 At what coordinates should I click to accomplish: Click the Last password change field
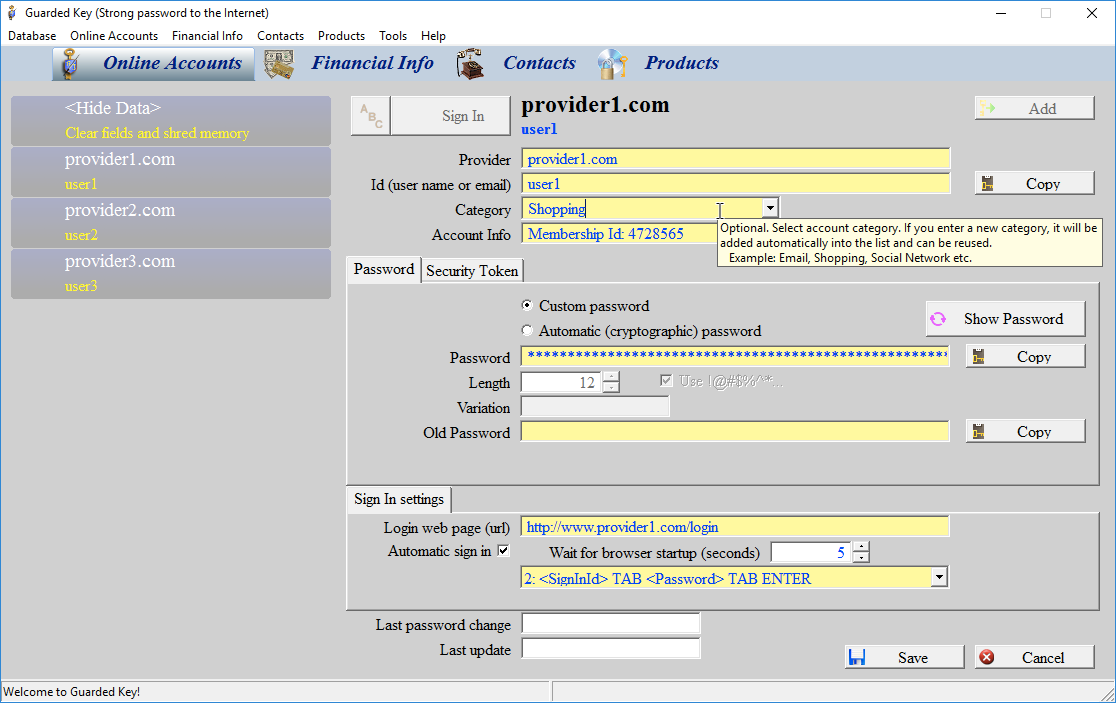(611, 624)
